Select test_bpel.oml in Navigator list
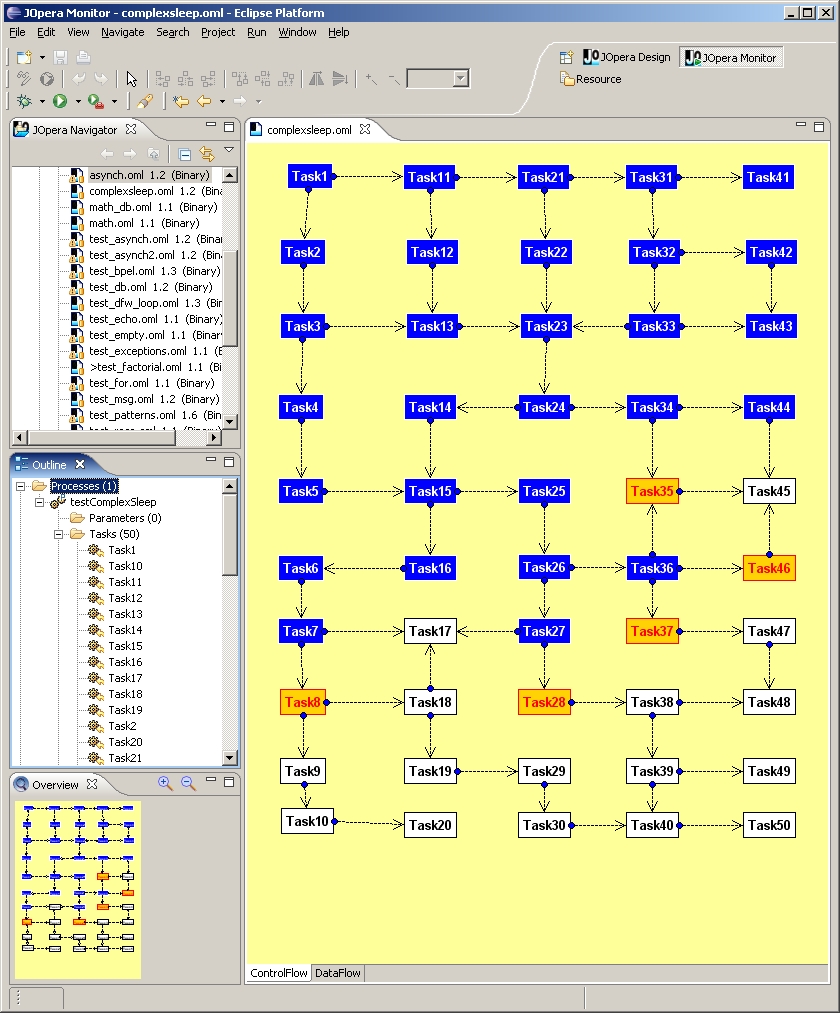Screen dimensions: 840x1013 click(154, 271)
